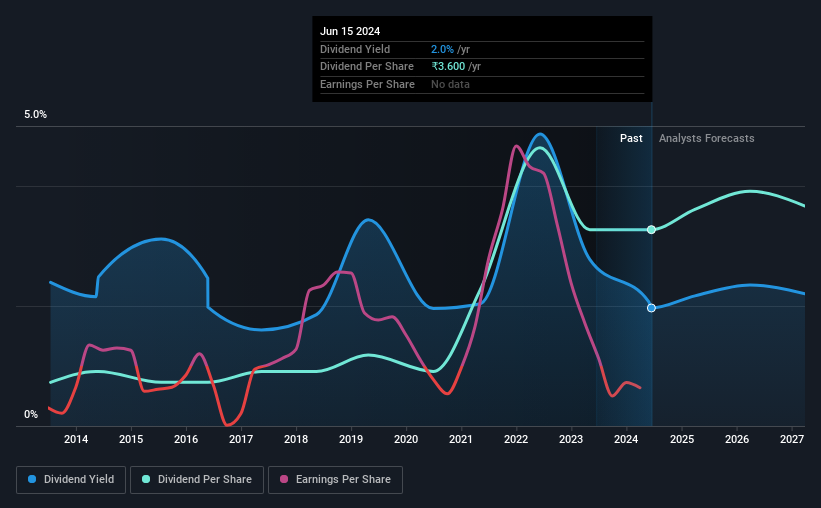
Task: Click the 2027 x-axis label
Action: [x=792, y=439]
